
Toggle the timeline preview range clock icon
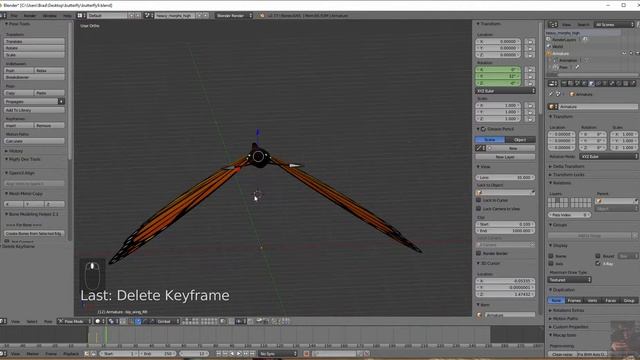tap(87, 353)
